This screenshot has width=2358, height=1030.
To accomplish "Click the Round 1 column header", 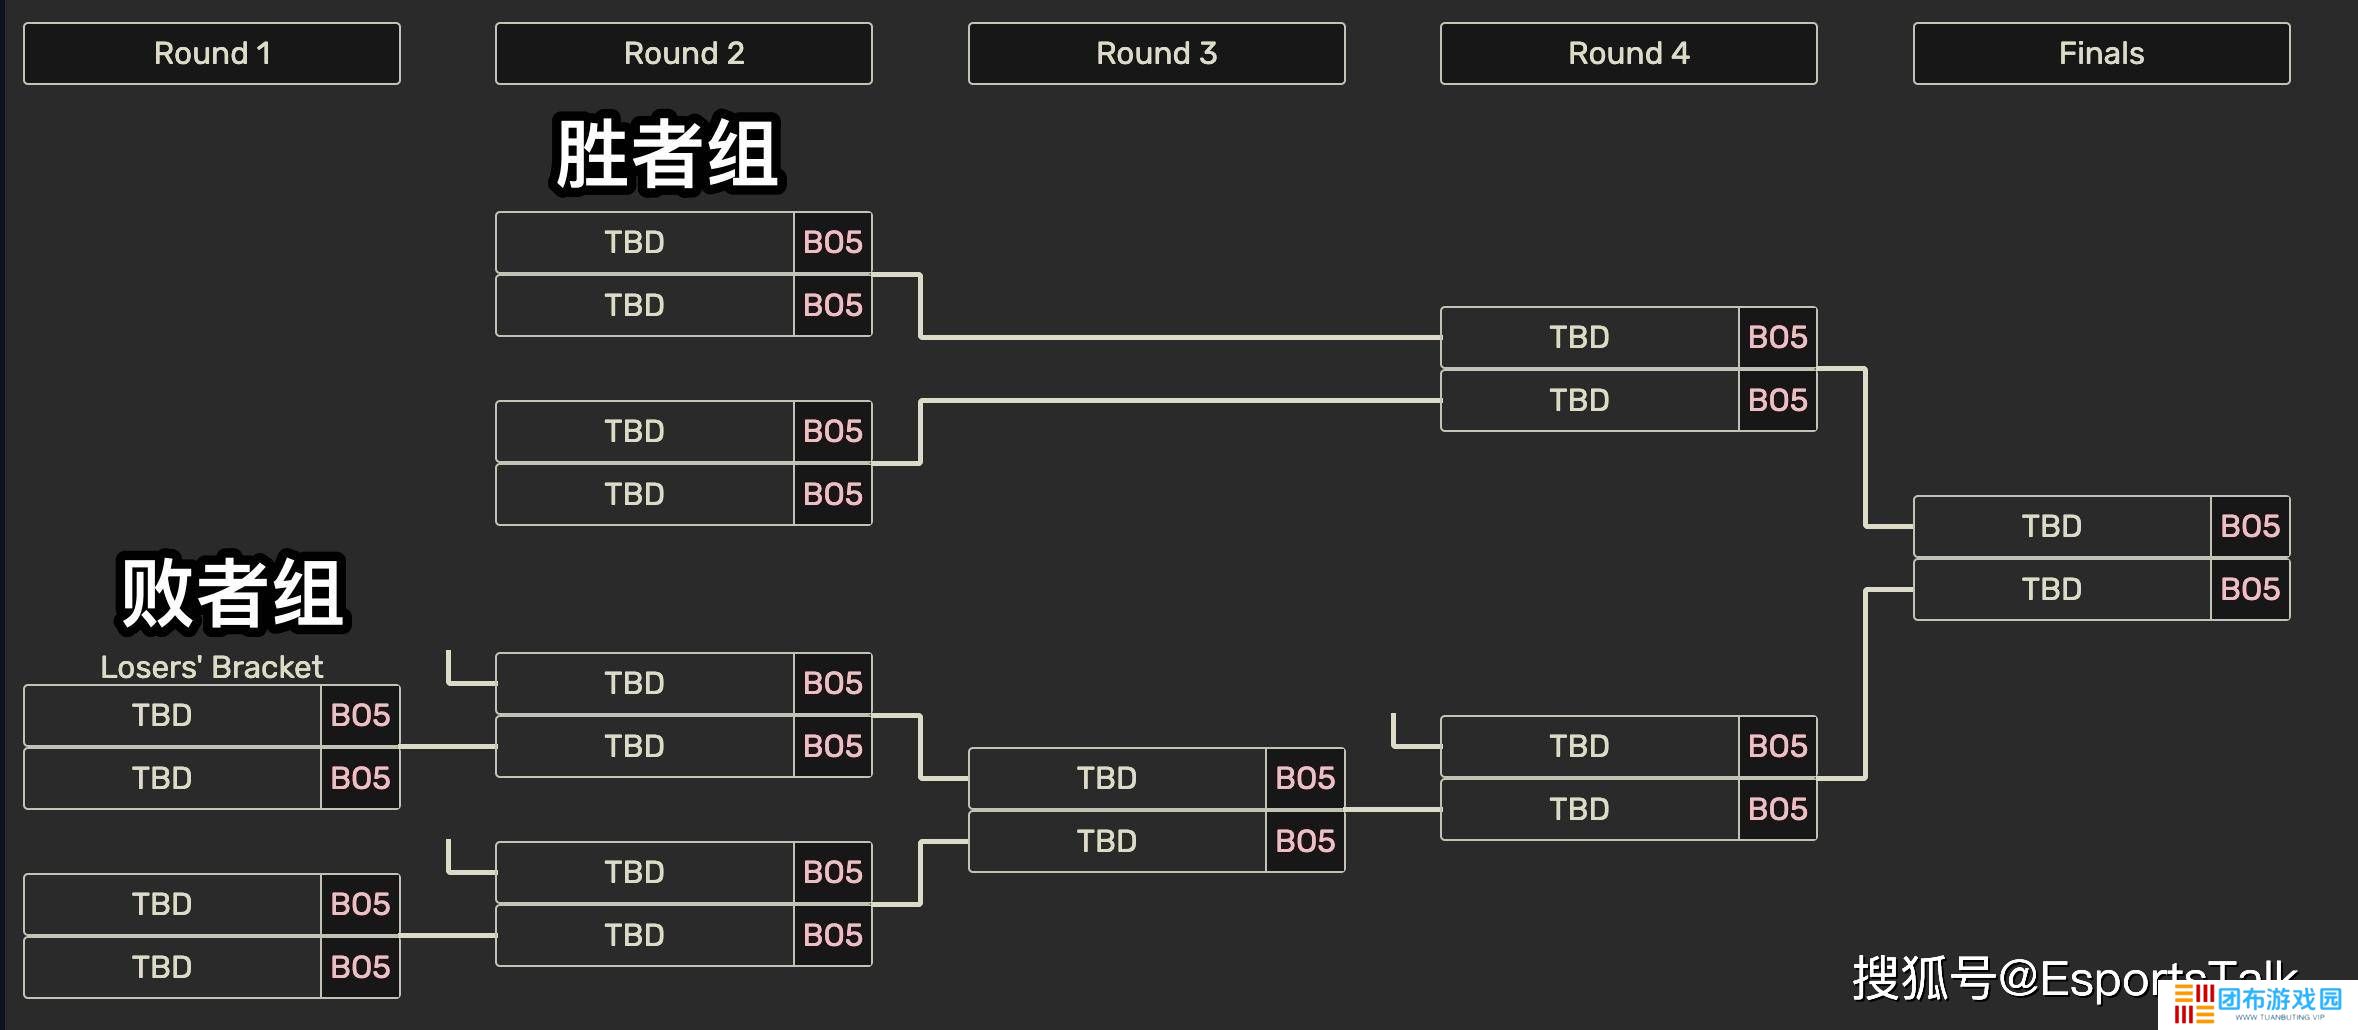I will (212, 54).
